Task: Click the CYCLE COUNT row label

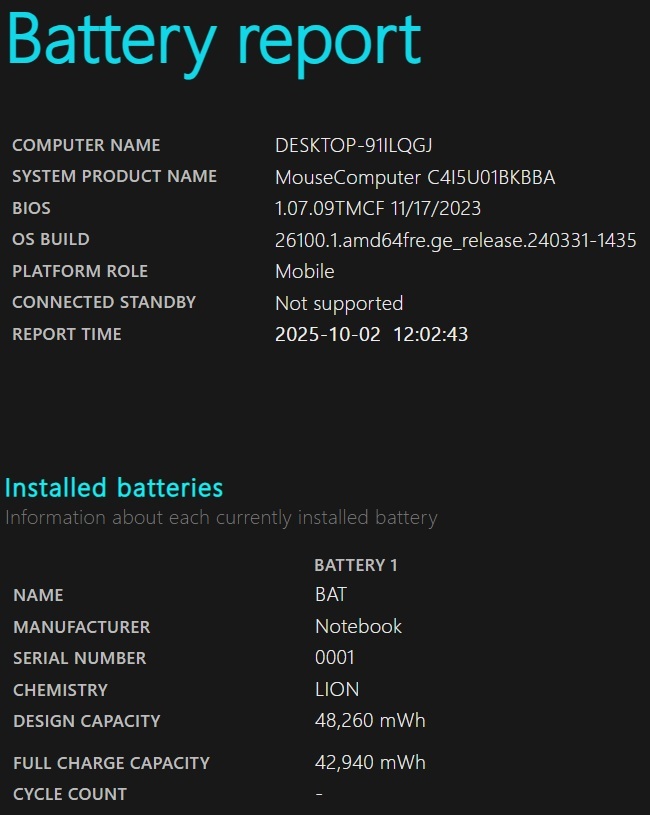Action: (x=70, y=794)
